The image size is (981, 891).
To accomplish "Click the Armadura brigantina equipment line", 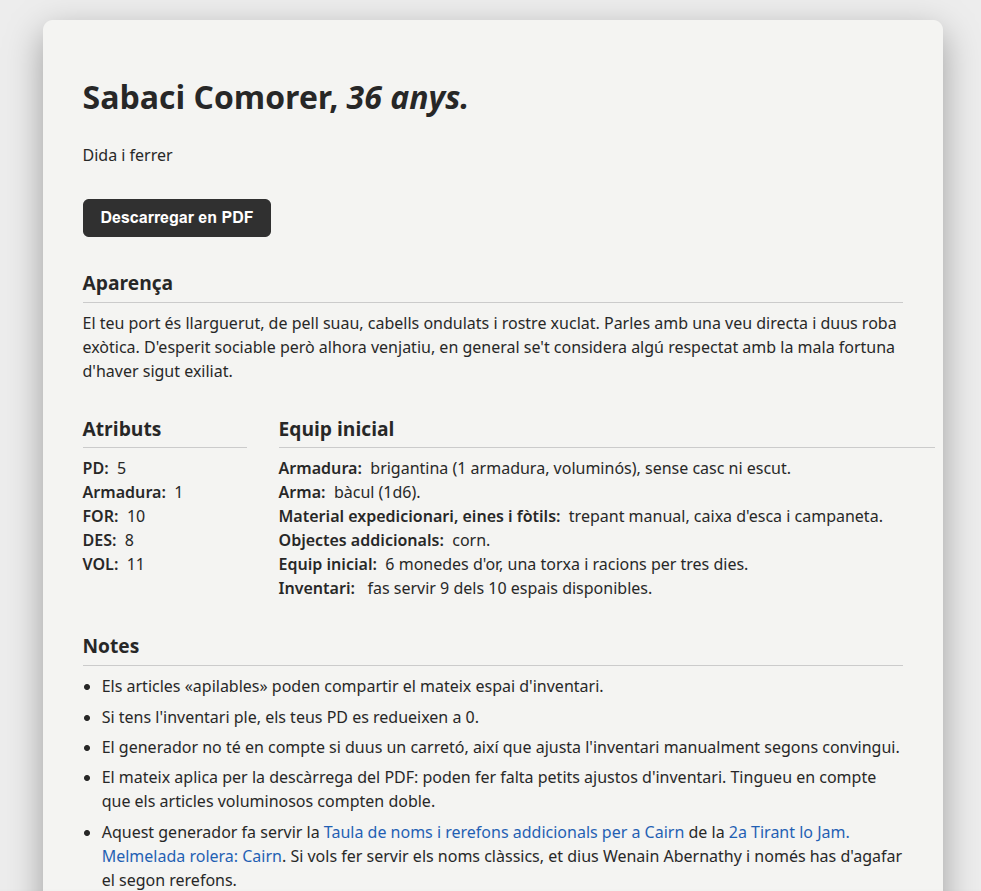I will click(x=534, y=468).
